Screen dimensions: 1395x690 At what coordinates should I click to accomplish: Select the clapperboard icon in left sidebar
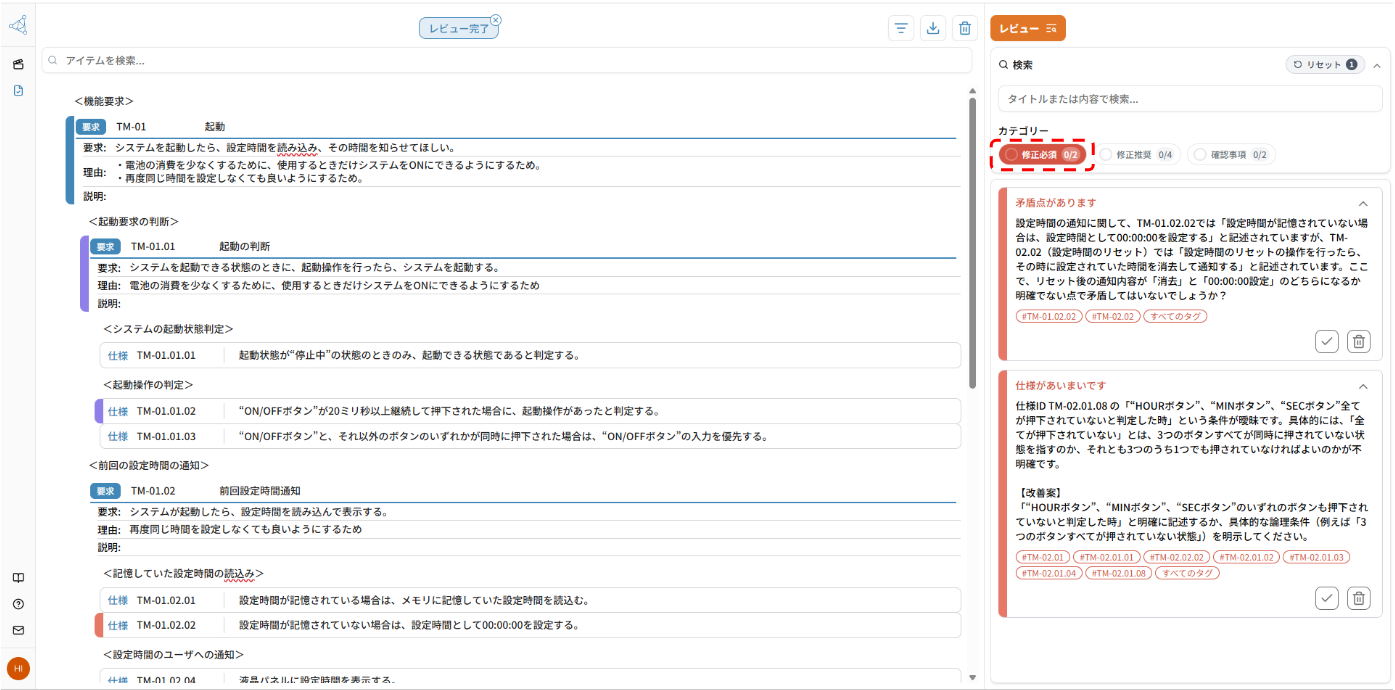click(18, 64)
